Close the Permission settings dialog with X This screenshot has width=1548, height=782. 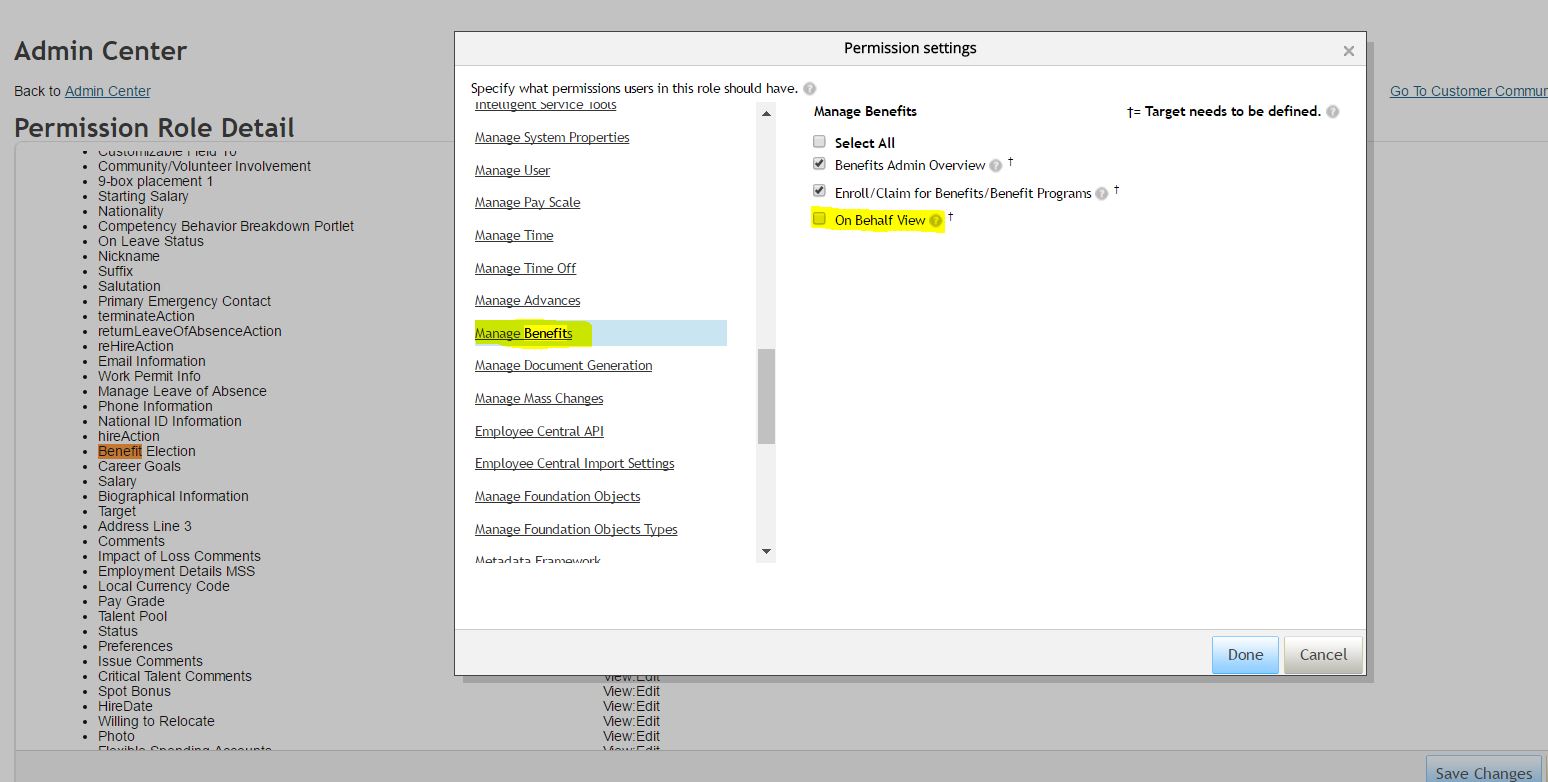(1348, 51)
